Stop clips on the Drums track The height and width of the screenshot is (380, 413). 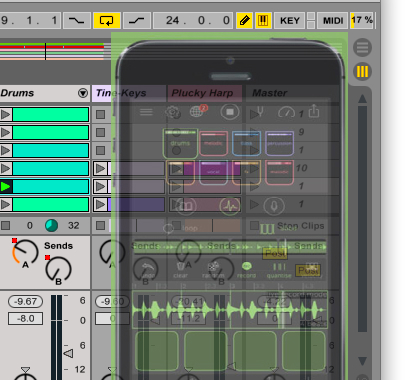5,226
